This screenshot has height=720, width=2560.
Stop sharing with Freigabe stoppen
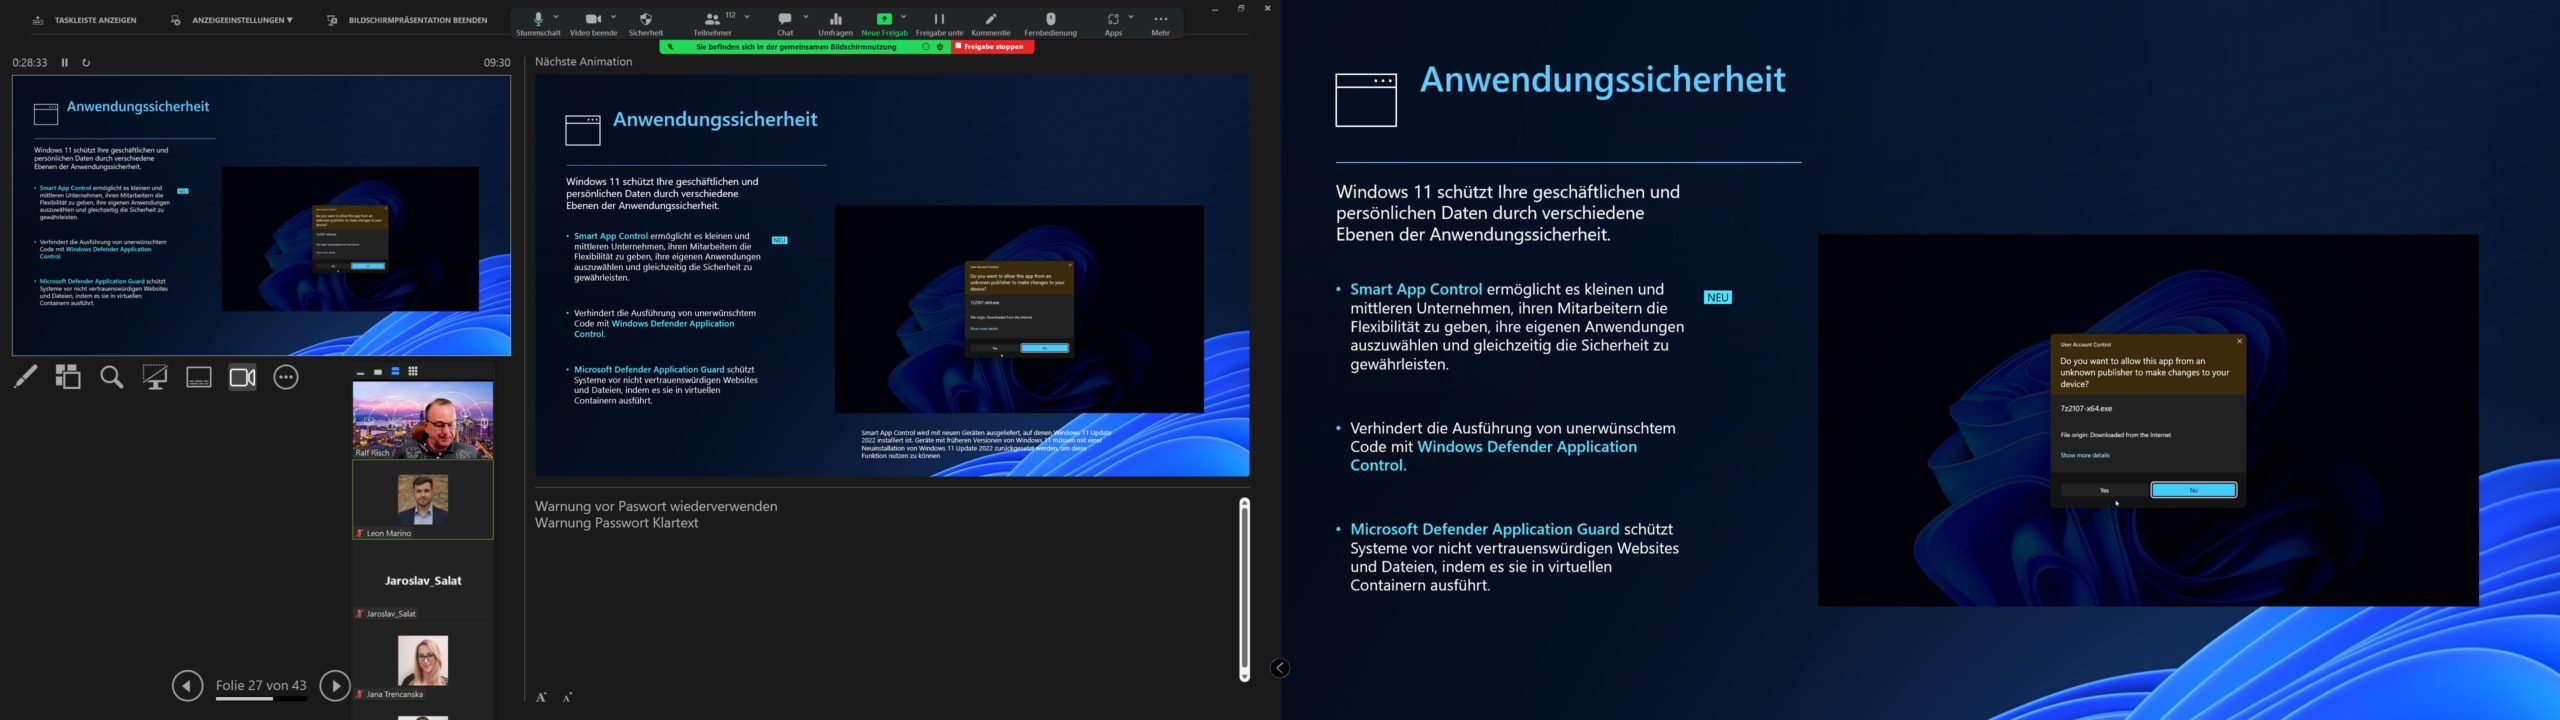click(x=991, y=46)
